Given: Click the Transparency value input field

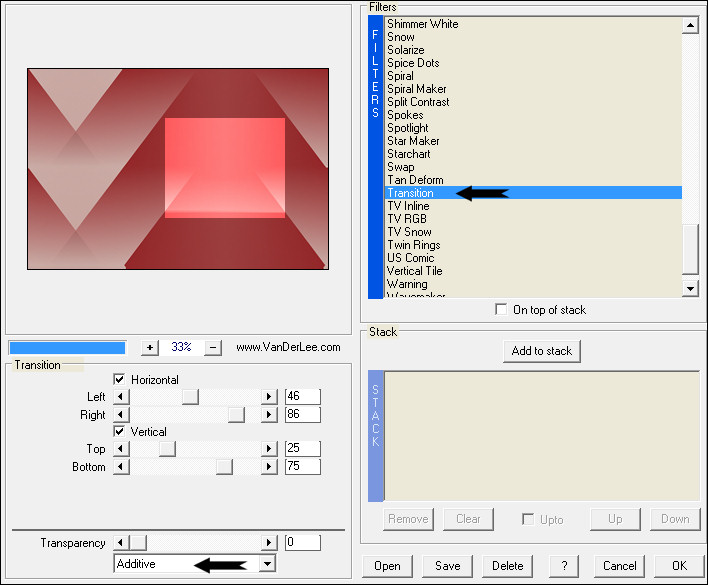Looking at the screenshot, I should click(303, 542).
